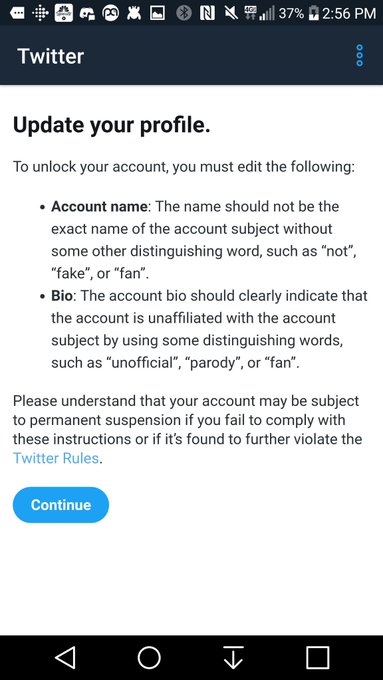Viewport: 383px width, 680px height.
Task: Tap the battery indicator icon
Action: (x=313, y=13)
